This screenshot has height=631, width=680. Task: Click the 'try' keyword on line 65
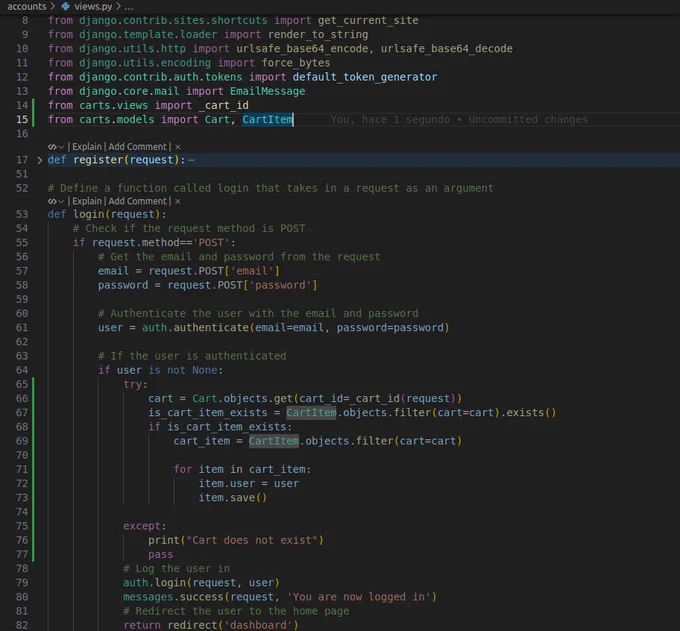coord(132,384)
